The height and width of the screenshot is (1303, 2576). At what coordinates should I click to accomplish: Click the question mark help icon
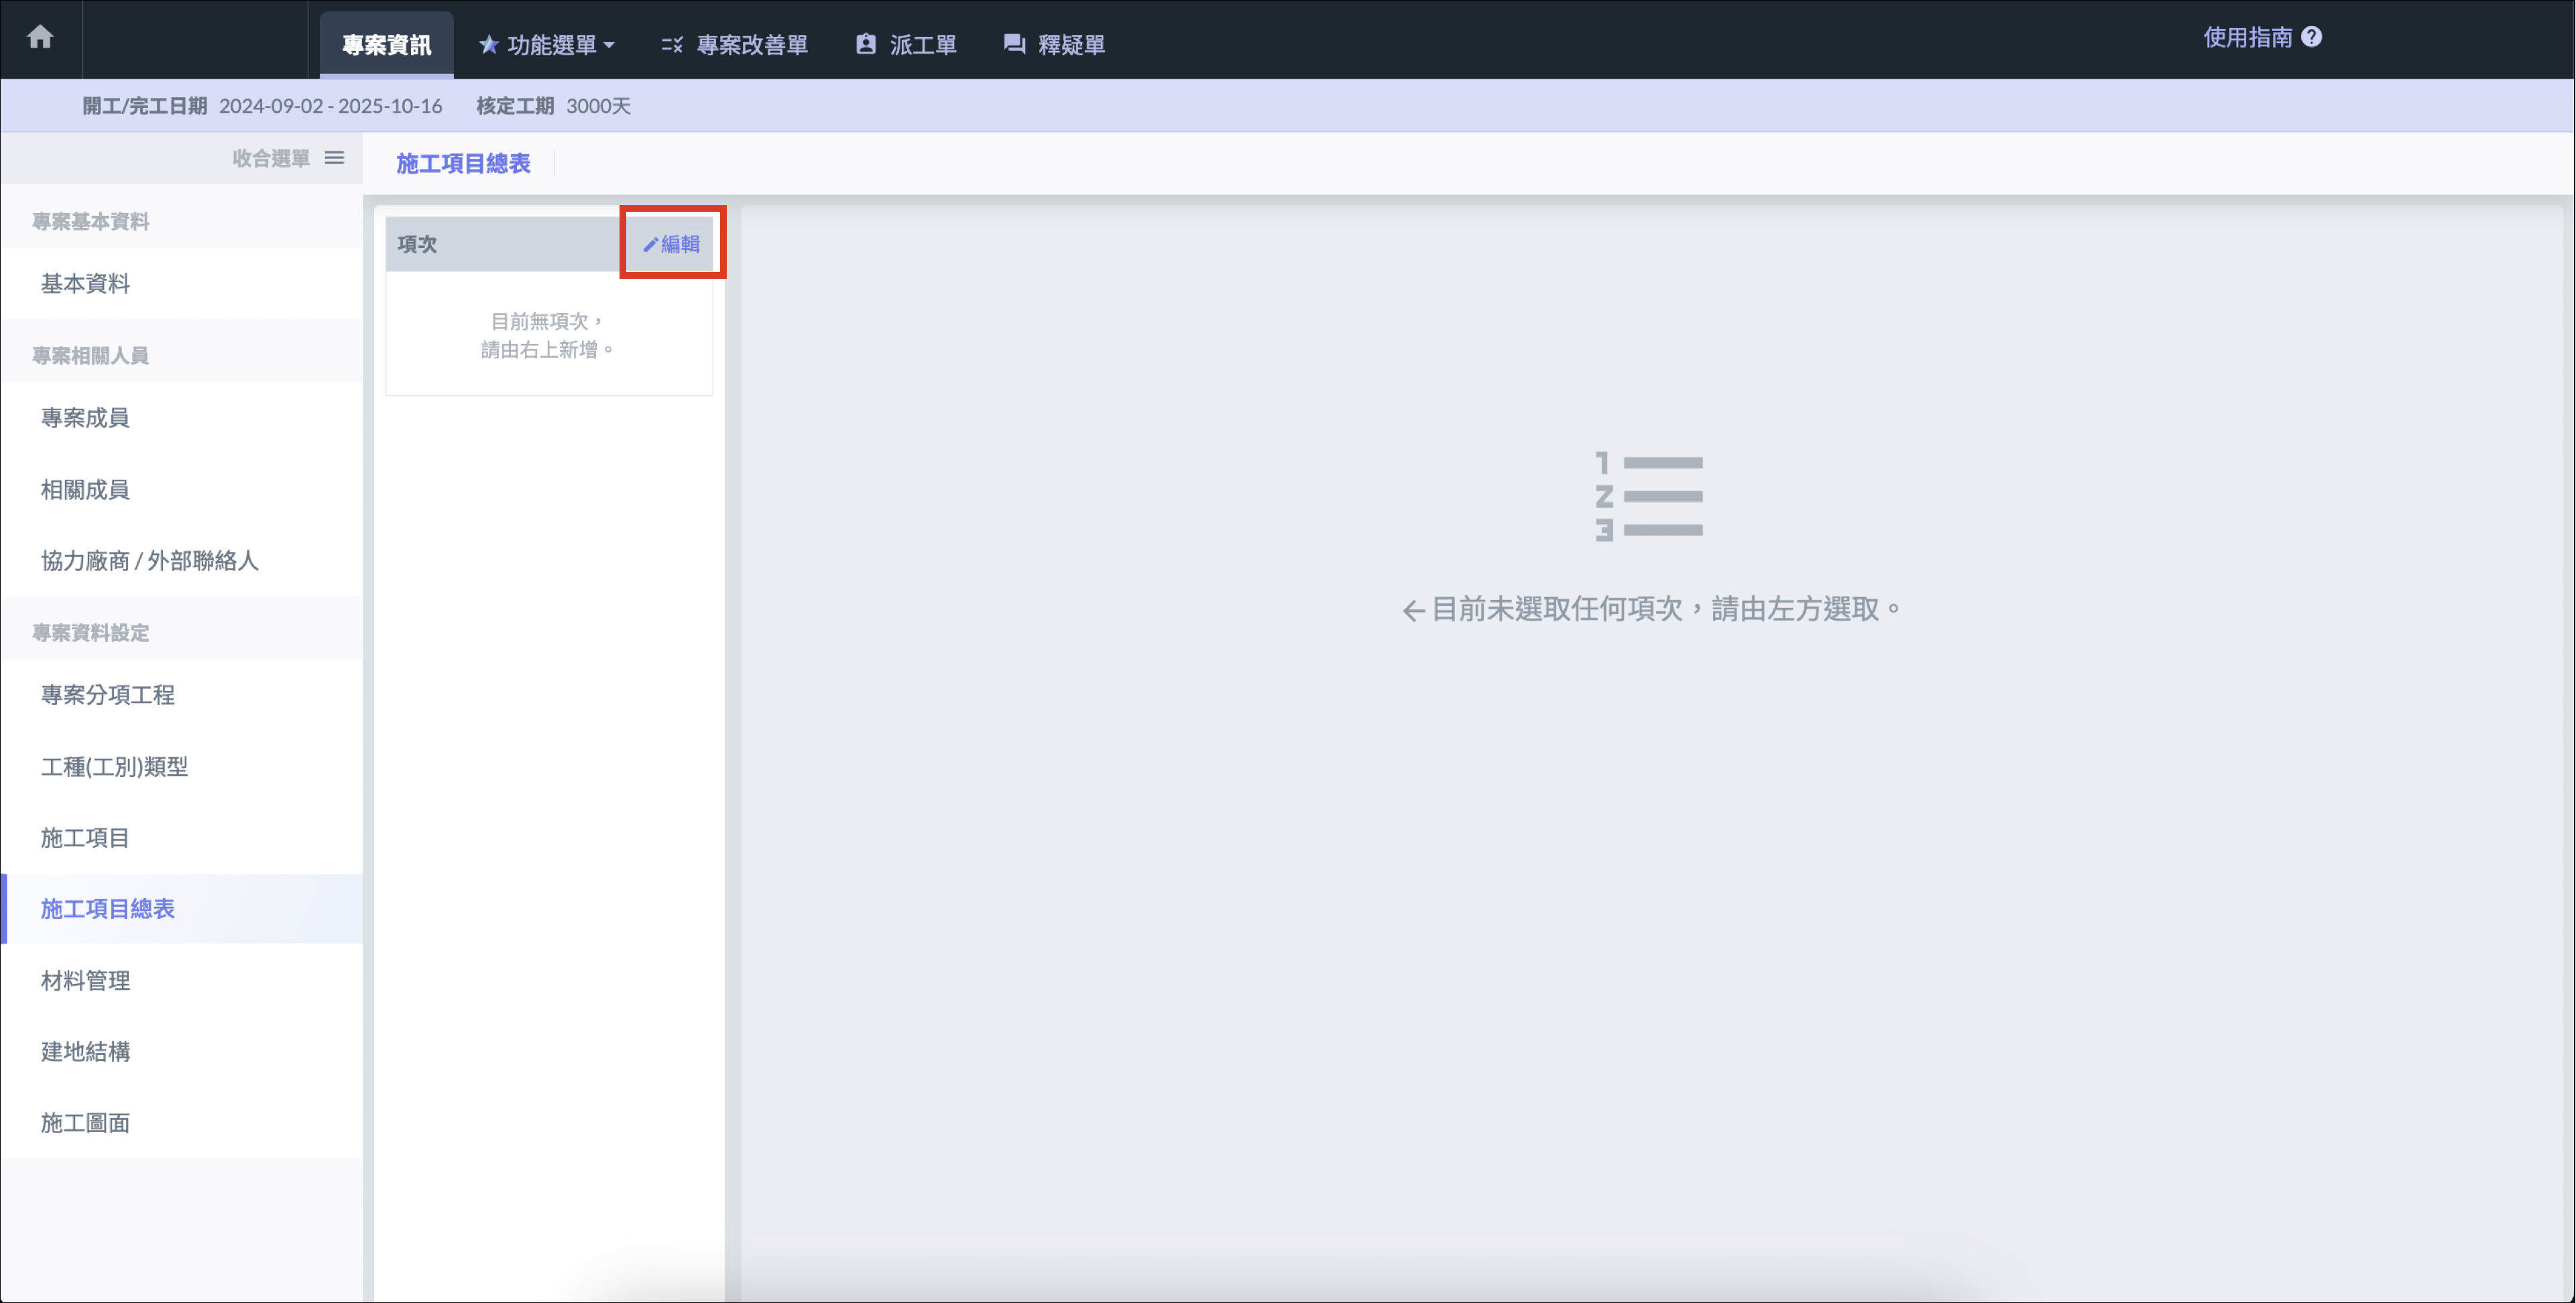pos(2311,37)
